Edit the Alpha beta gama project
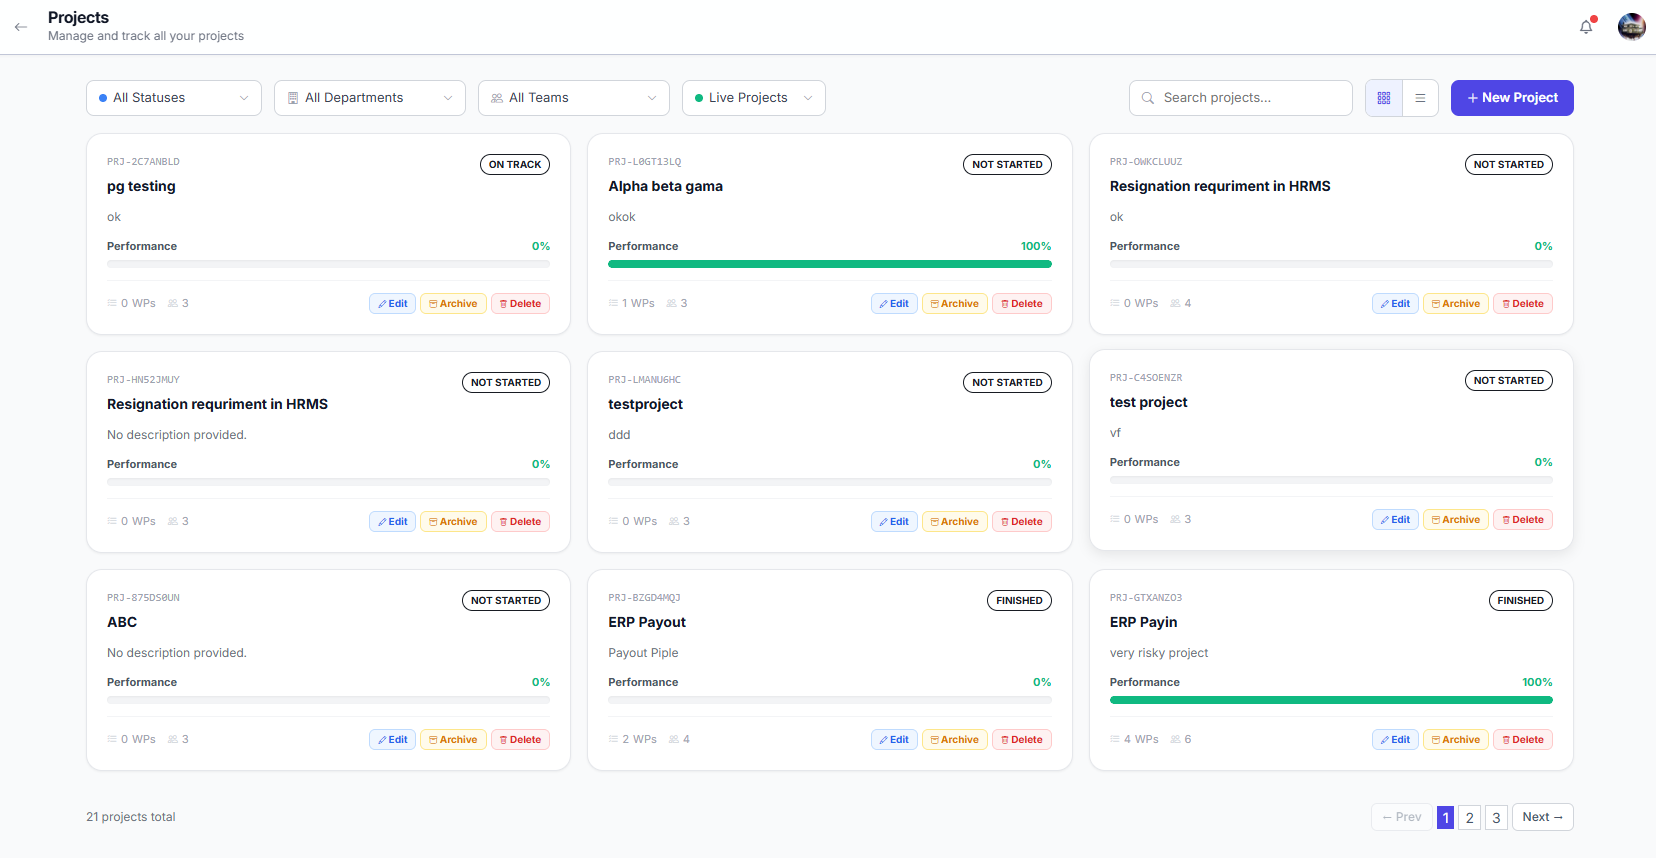1656x858 pixels. point(894,304)
